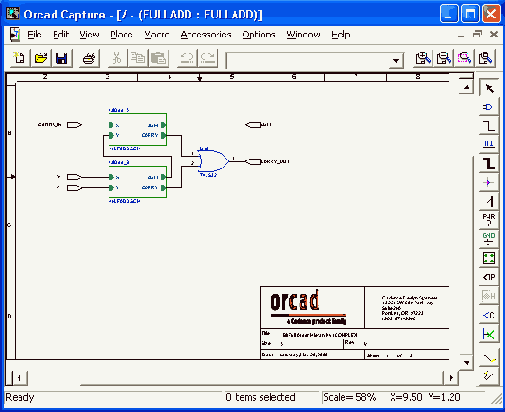Image resolution: width=505 pixels, height=412 pixels.
Task: Click the Scale=58% status bar value
Action: (x=350, y=397)
